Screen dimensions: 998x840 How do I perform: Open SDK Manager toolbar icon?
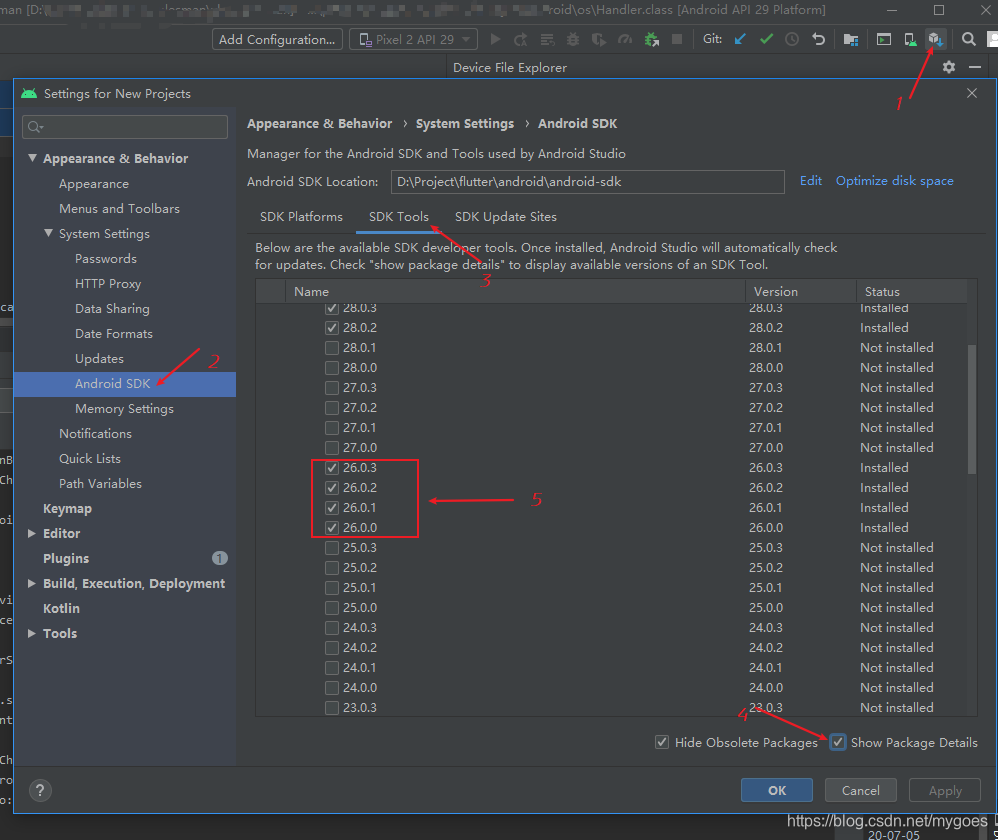[x=936, y=39]
